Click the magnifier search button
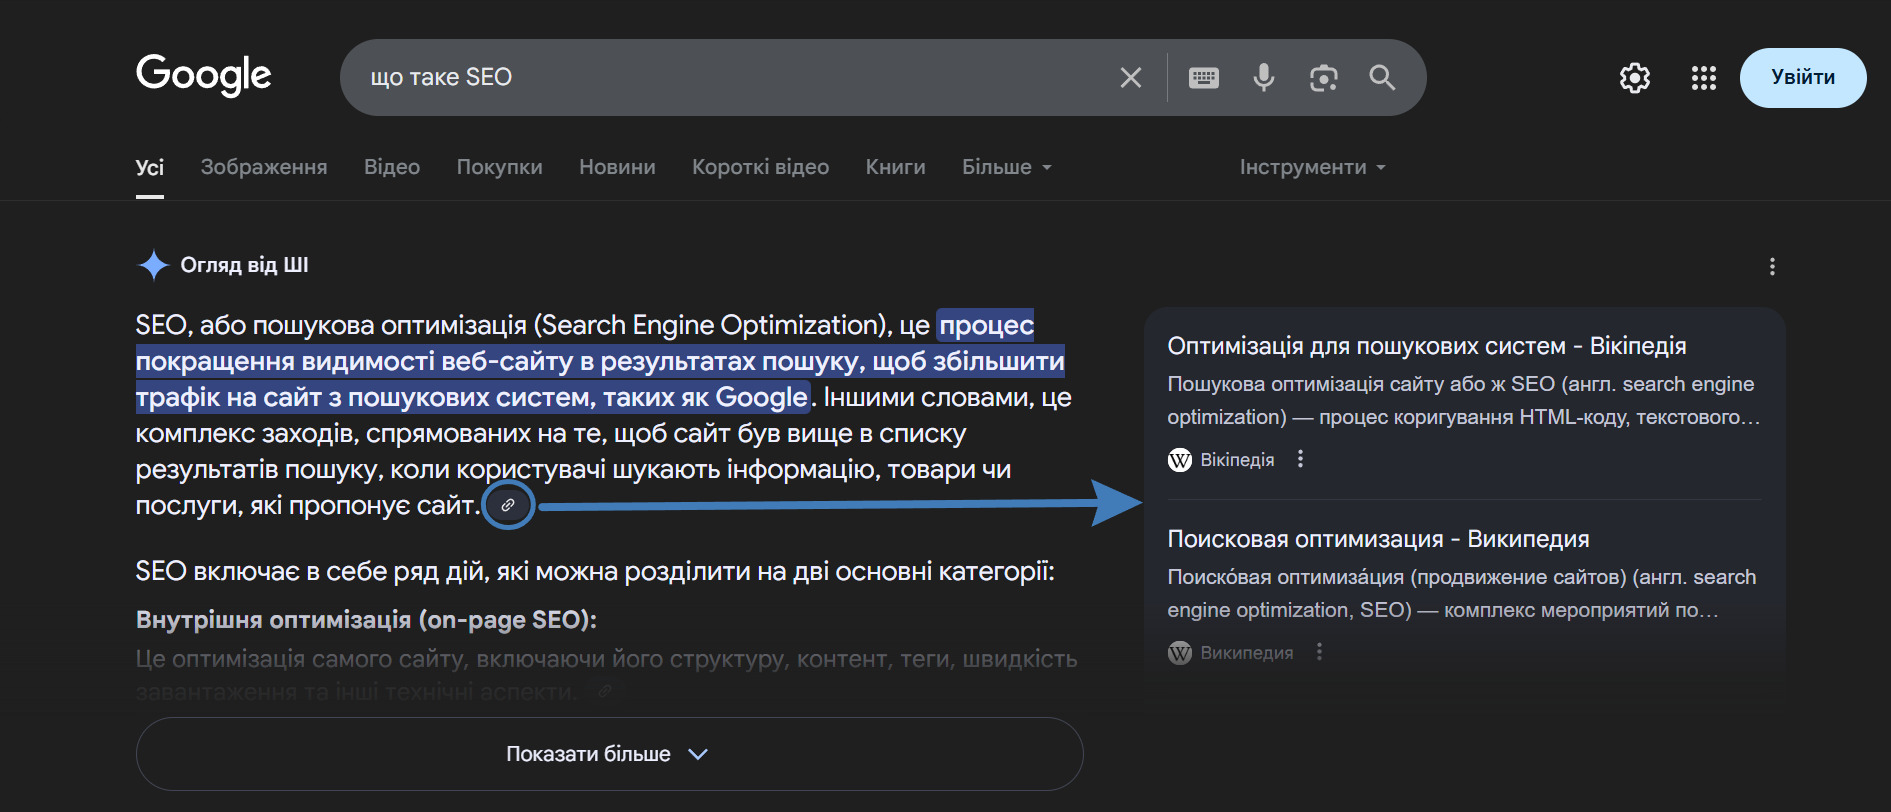 pyautogui.click(x=1382, y=78)
